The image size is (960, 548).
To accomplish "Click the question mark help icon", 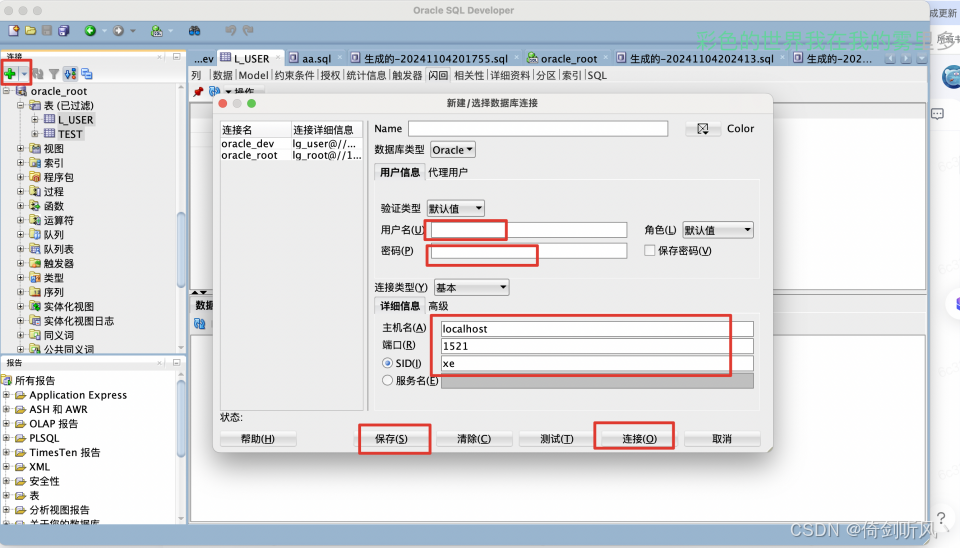I will [941, 518].
